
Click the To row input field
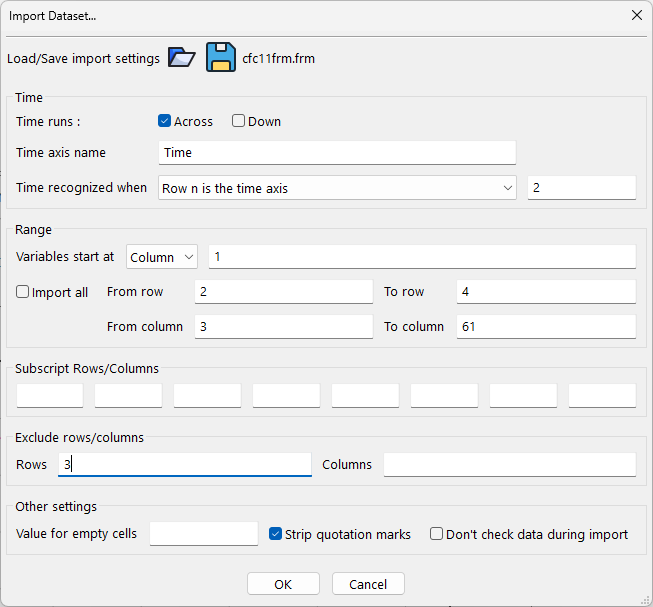545,292
